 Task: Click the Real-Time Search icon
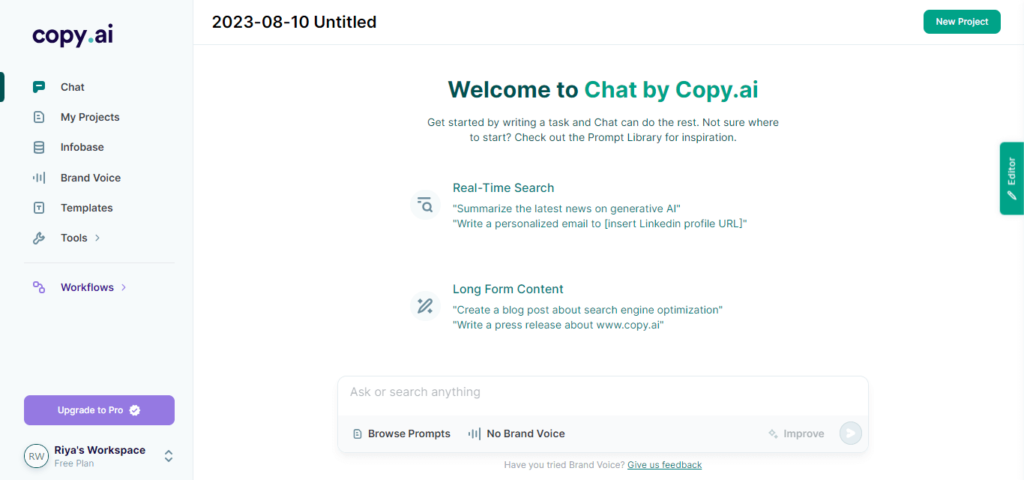coord(426,205)
